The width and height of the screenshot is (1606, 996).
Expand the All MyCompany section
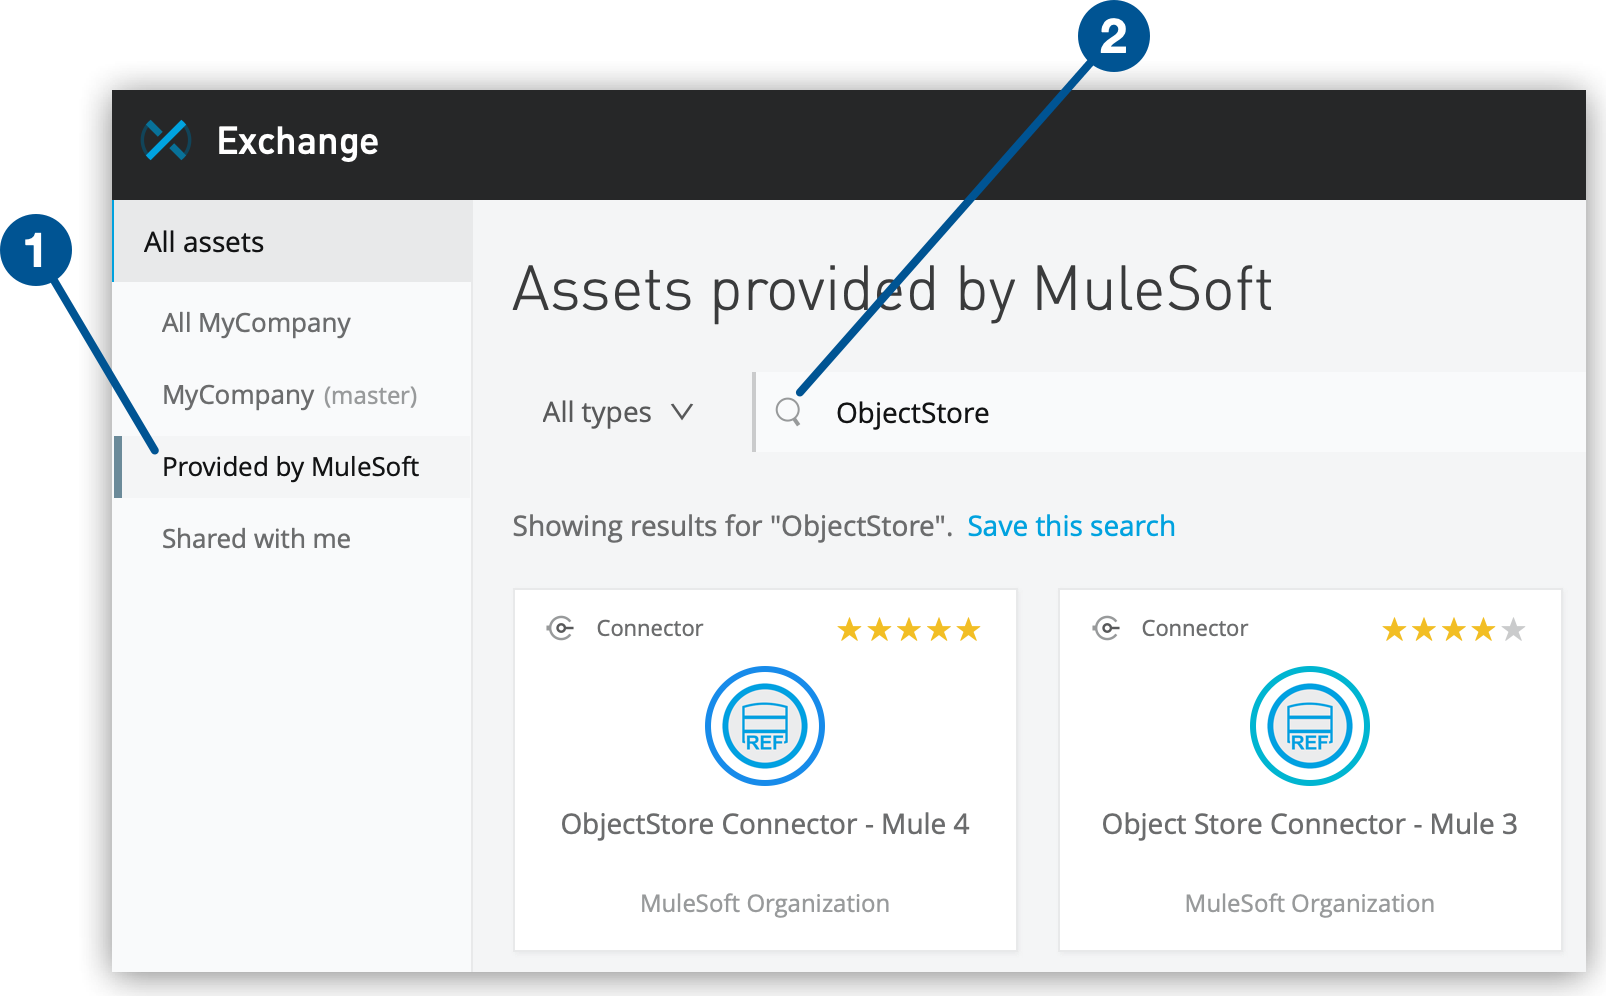pos(256,322)
